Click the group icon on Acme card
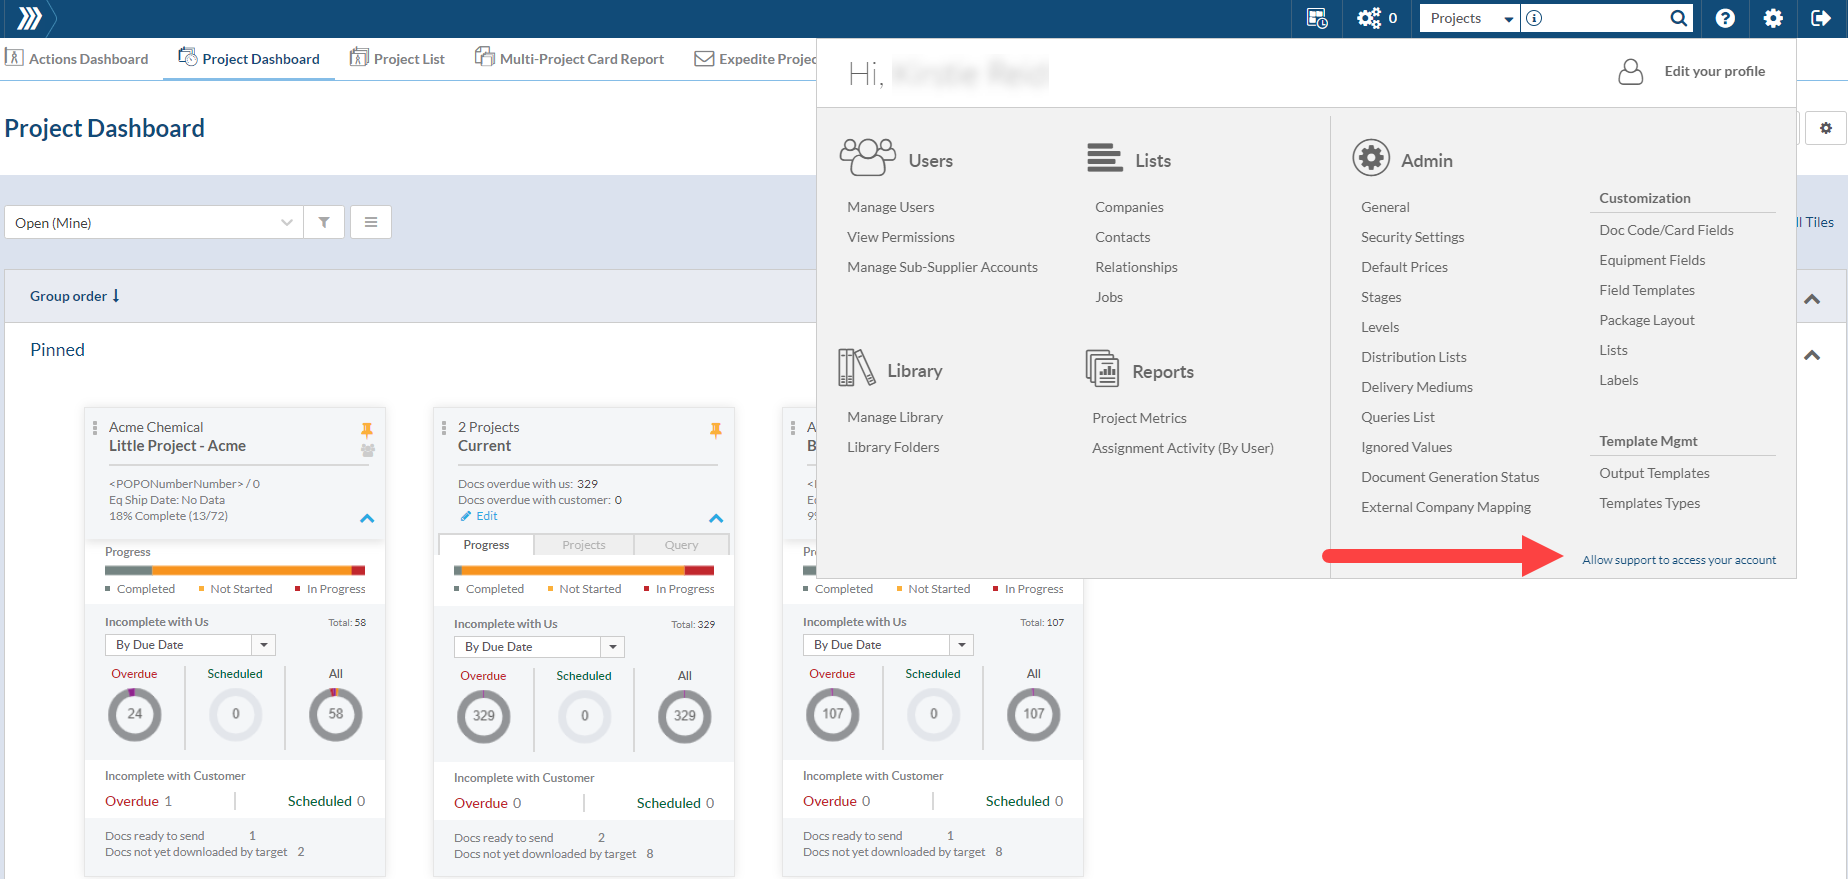The height and width of the screenshot is (879, 1848). (x=368, y=450)
